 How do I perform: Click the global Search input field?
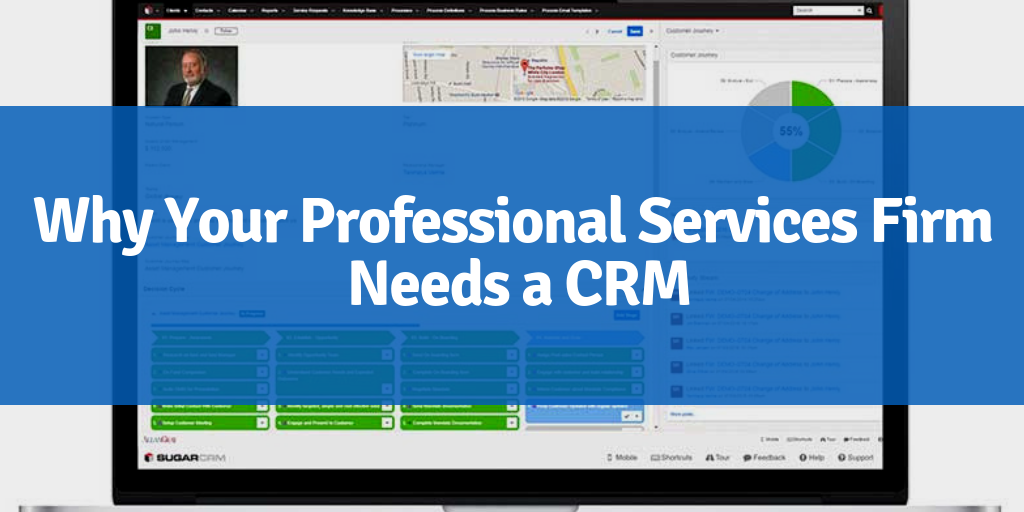pyautogui.click(x=828, y=10)
